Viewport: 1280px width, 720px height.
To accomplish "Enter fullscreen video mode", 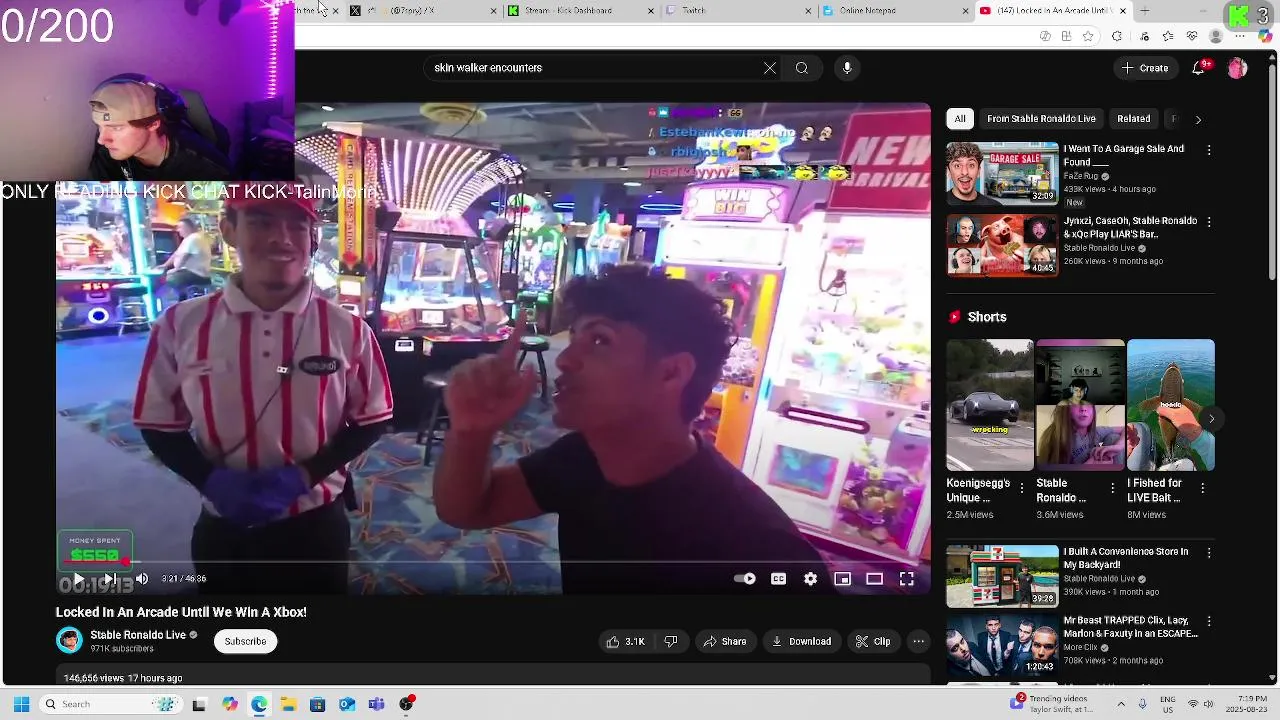I will click(x=906, y=579).
